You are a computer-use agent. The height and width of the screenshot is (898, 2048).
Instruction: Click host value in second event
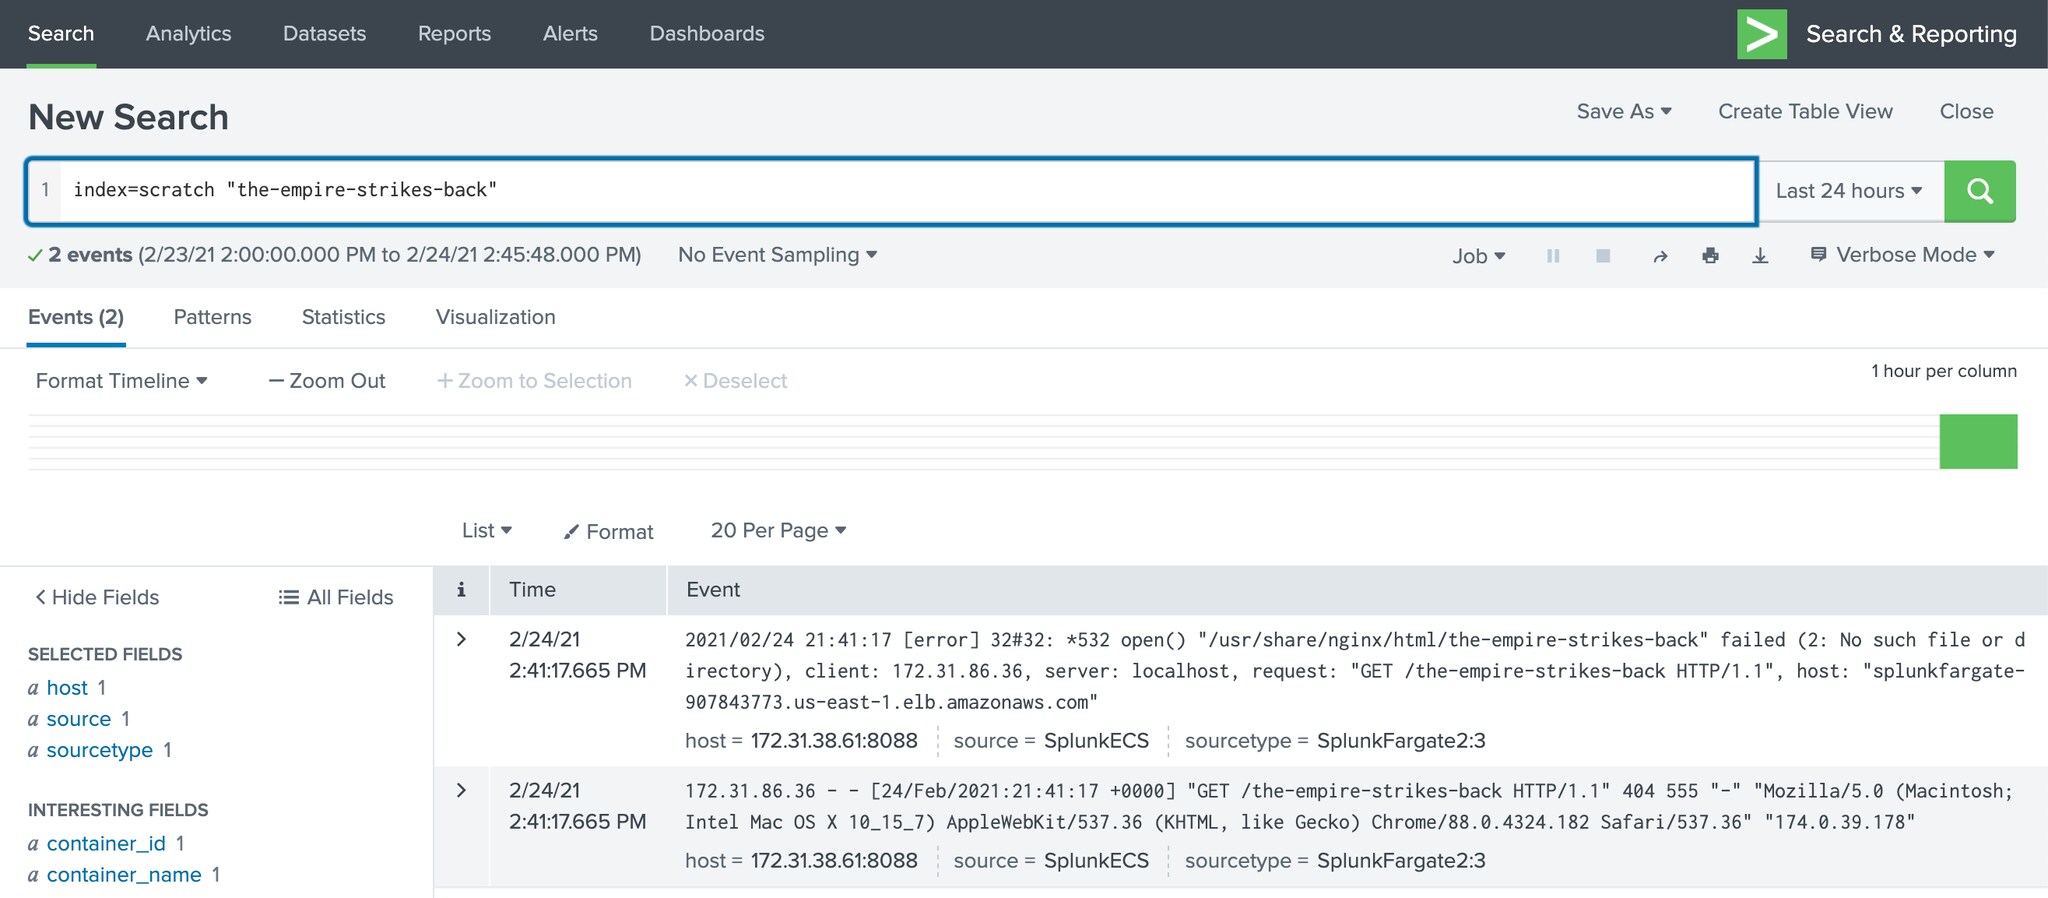(834, 861)
